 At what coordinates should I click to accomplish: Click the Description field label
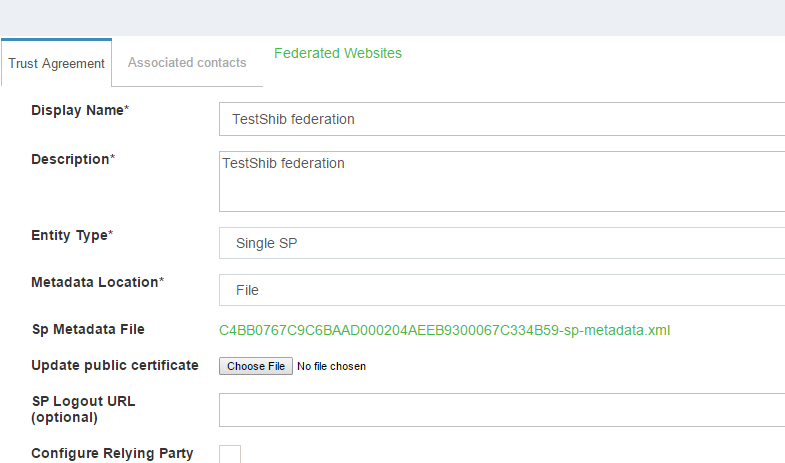pos(72,159)
